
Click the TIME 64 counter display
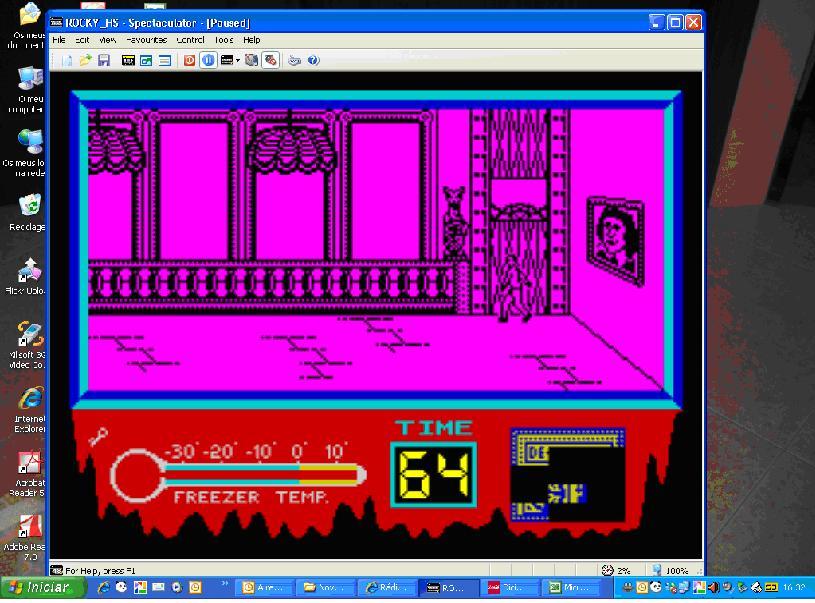pyautogui.click(x=433, y=475)
